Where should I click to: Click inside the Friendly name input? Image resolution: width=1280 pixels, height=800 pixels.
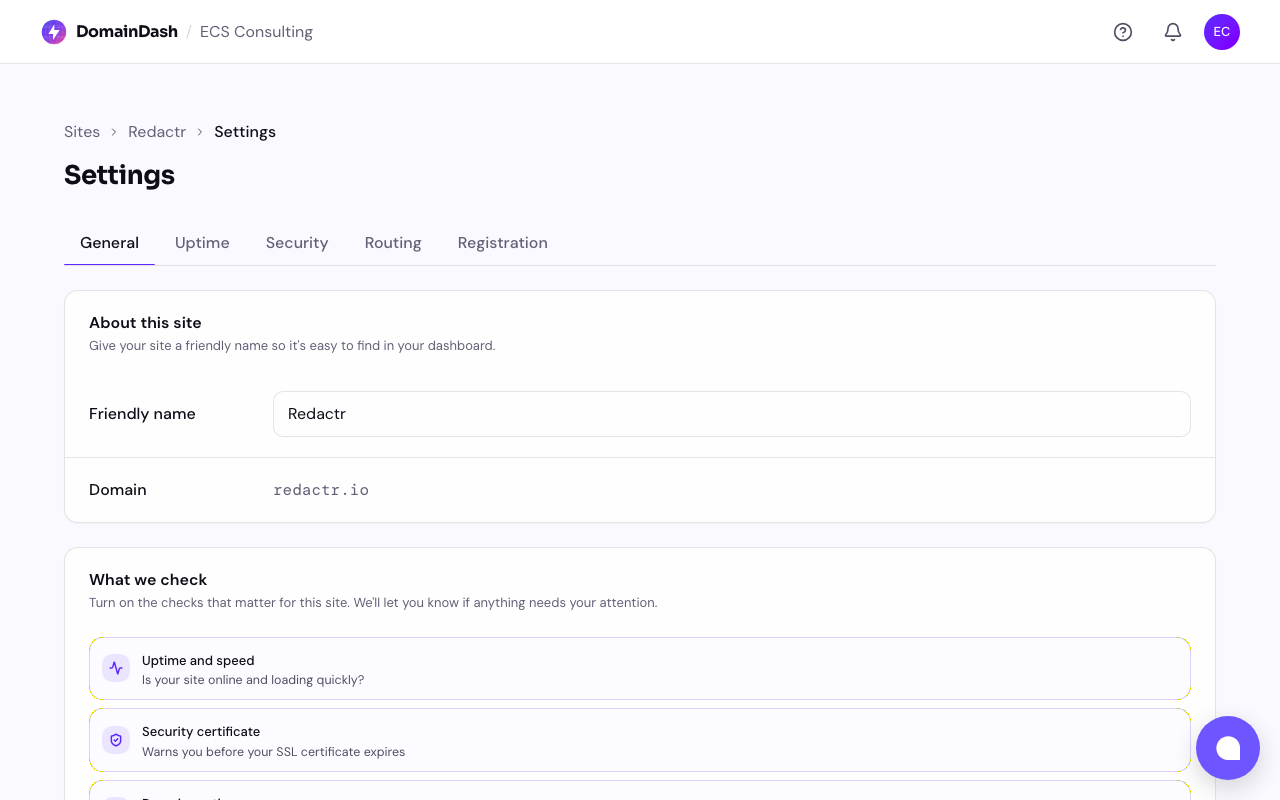coord(732,414)
